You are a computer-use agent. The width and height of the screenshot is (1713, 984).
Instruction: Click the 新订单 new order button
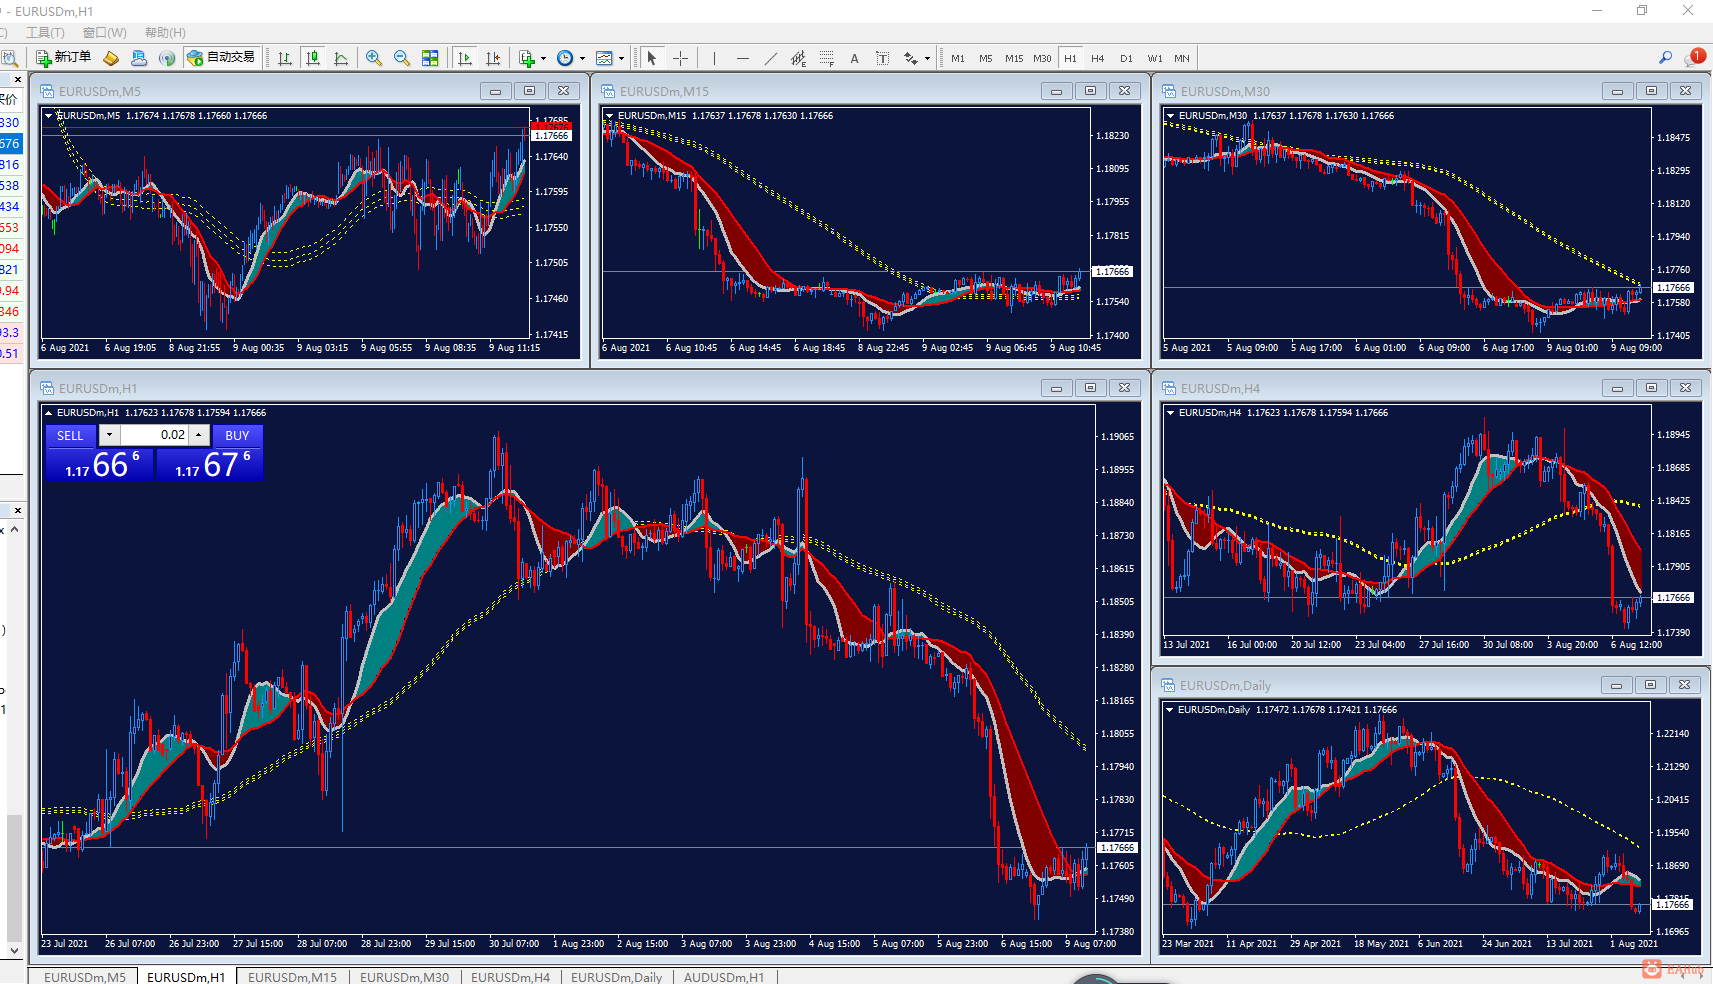coord(64,58)
